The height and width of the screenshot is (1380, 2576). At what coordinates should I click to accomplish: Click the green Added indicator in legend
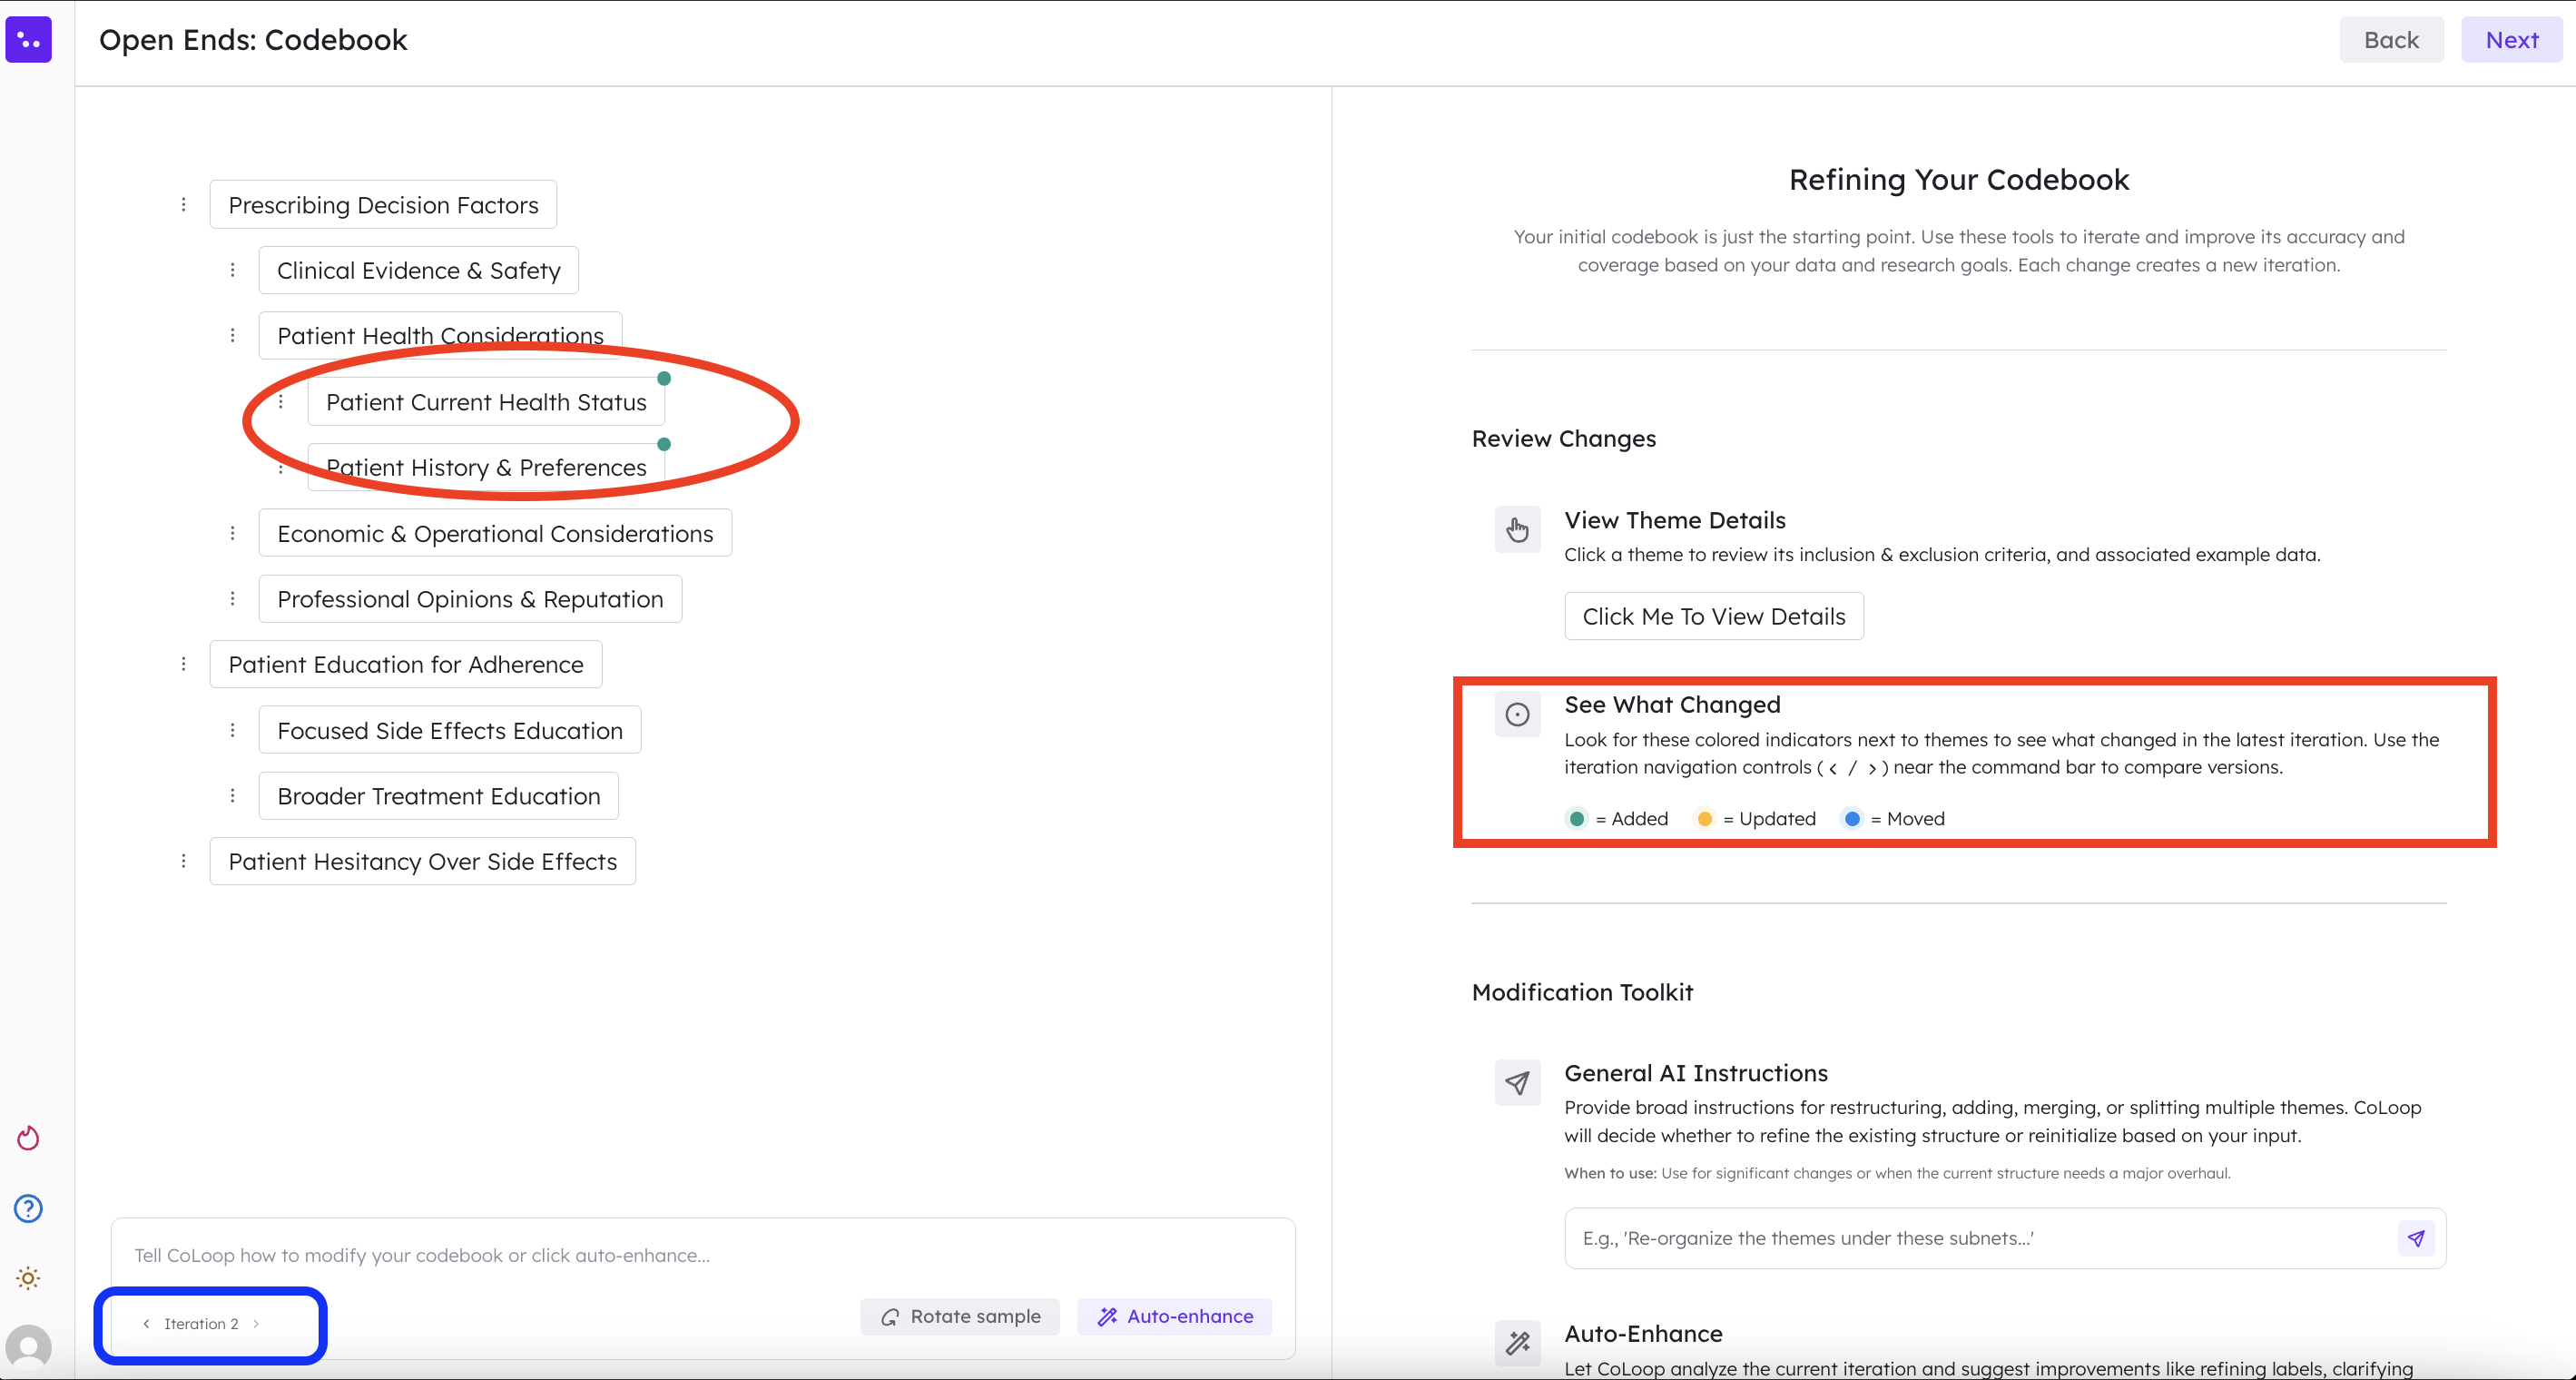tap(1577, 819)
